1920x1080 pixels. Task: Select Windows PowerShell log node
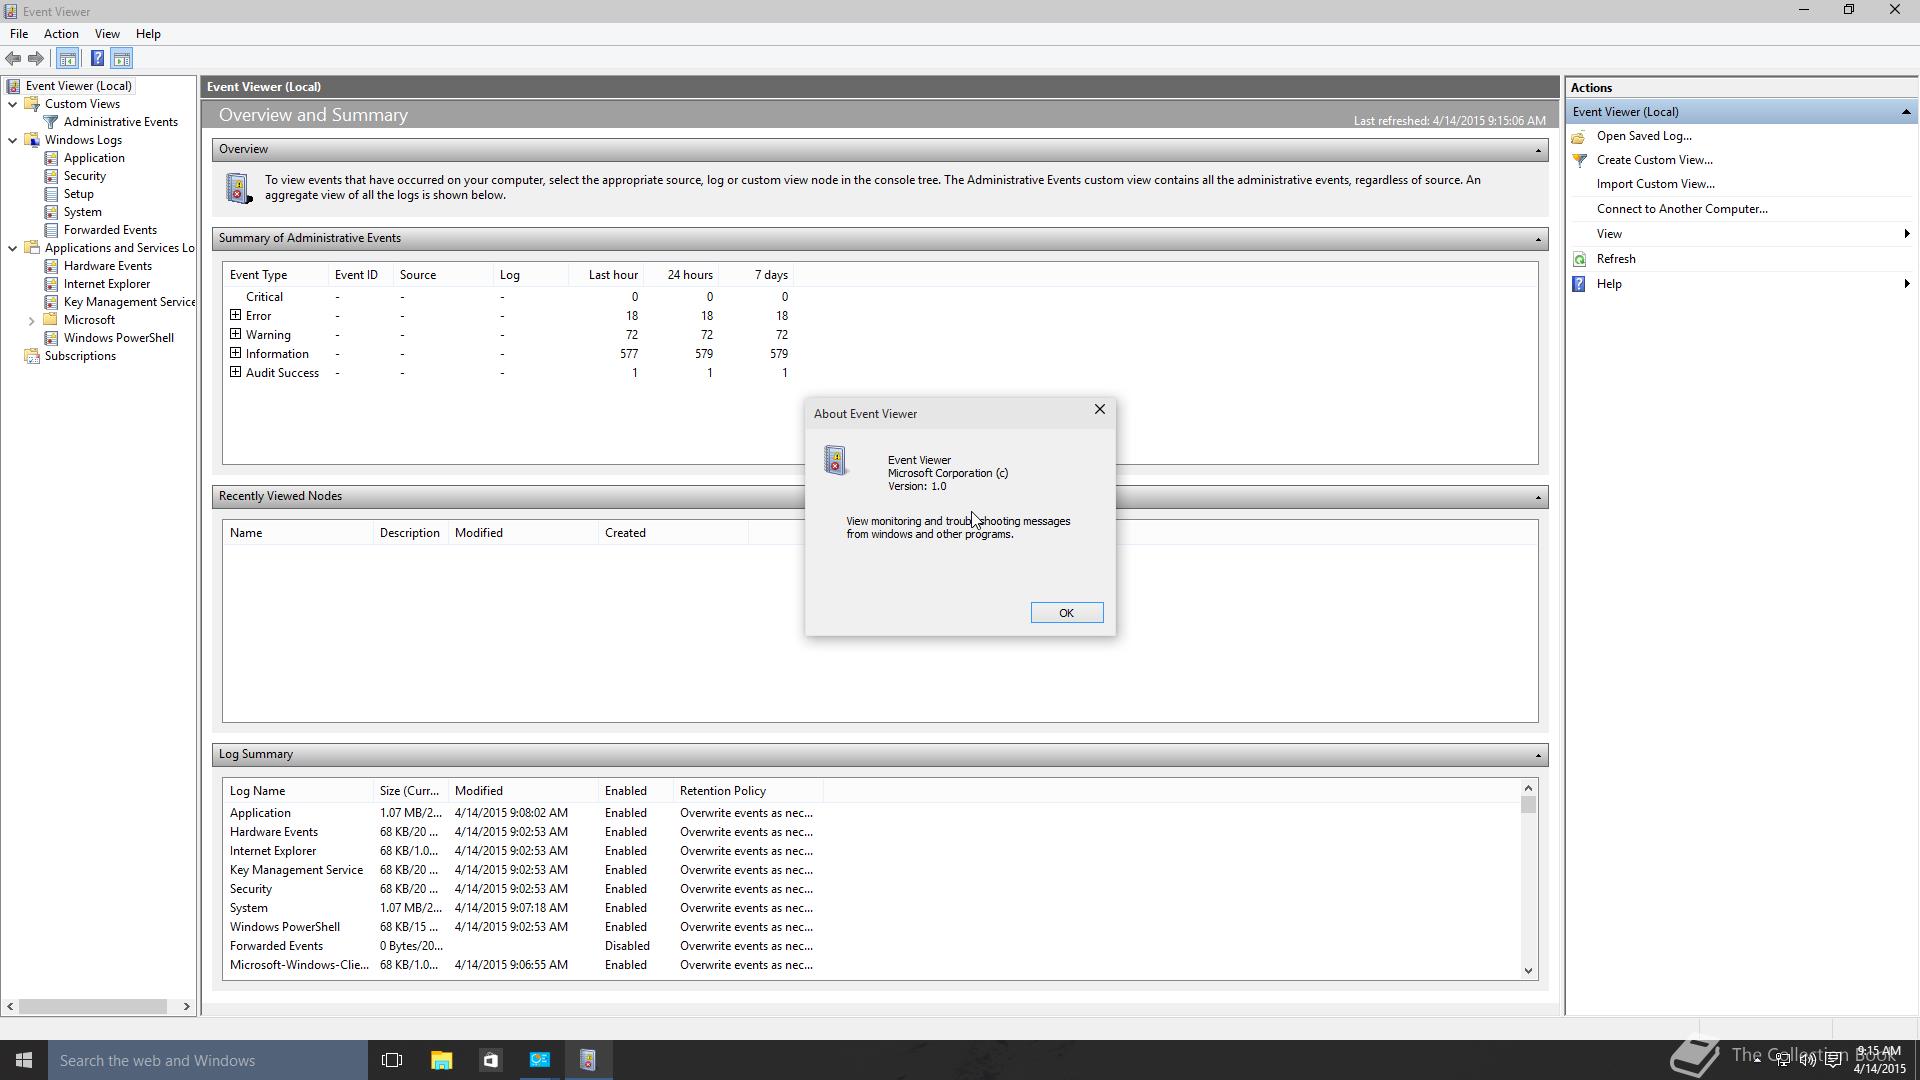[118, 338]
